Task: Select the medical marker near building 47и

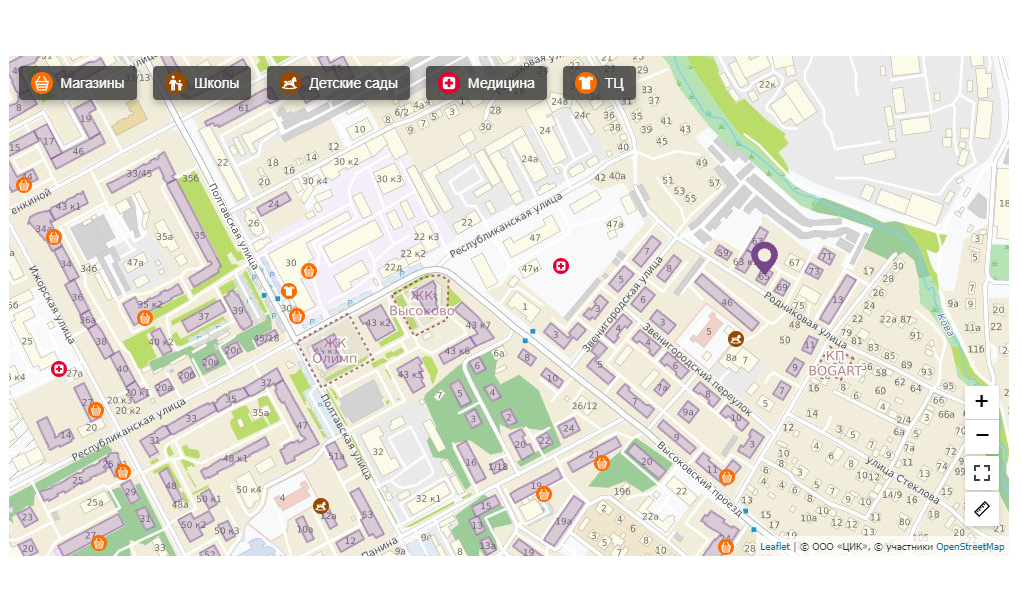Action: click(x=561, y=266)
